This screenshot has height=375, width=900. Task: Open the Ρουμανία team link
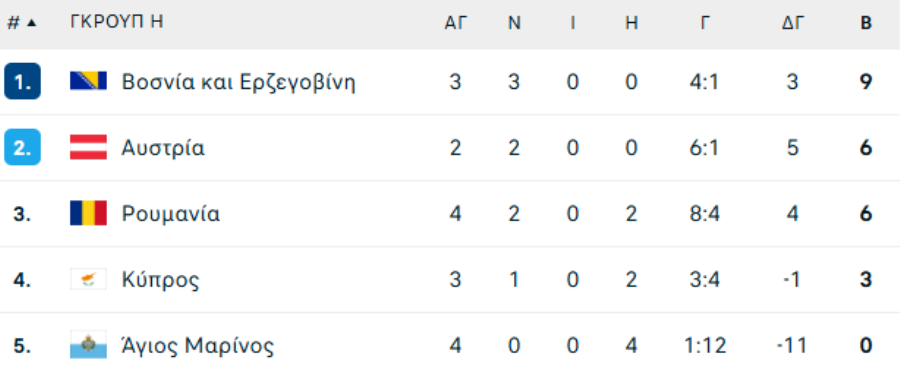[x=170, y=214]
